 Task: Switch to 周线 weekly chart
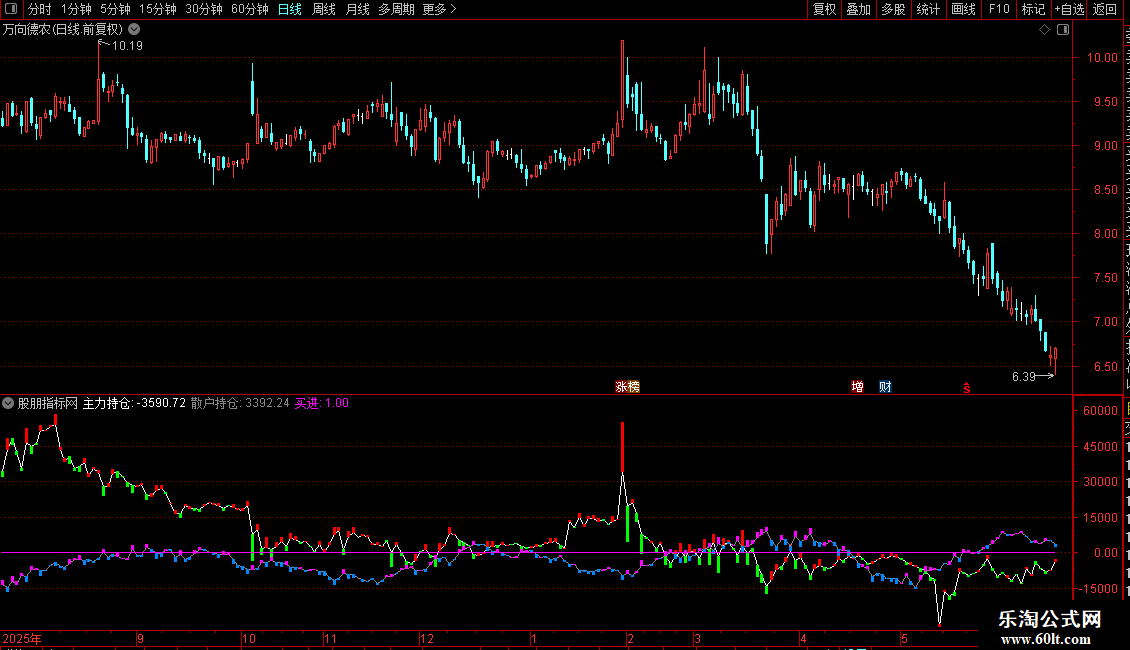tap(324, 9)
